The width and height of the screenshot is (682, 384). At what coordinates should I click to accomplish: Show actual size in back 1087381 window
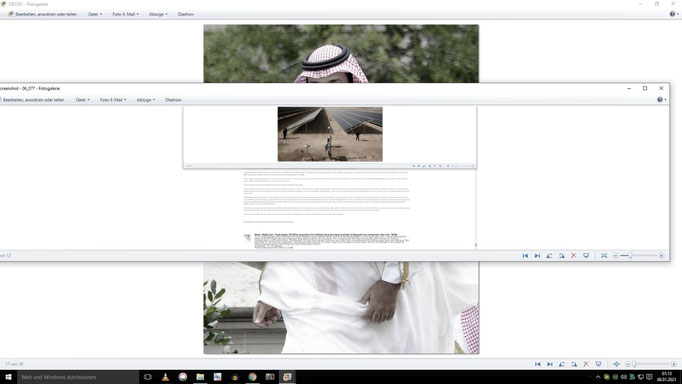tap(616, 364)
